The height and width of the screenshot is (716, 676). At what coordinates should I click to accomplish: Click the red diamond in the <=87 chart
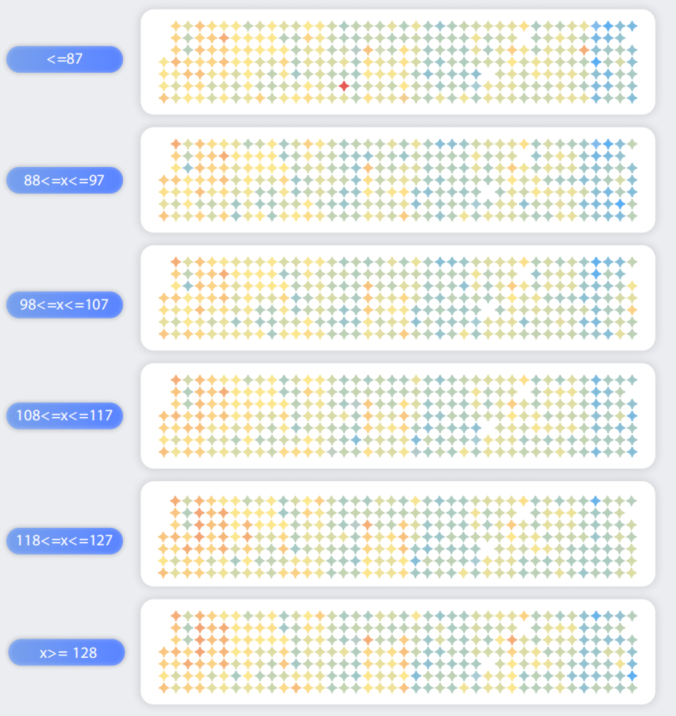pos(344,86)
